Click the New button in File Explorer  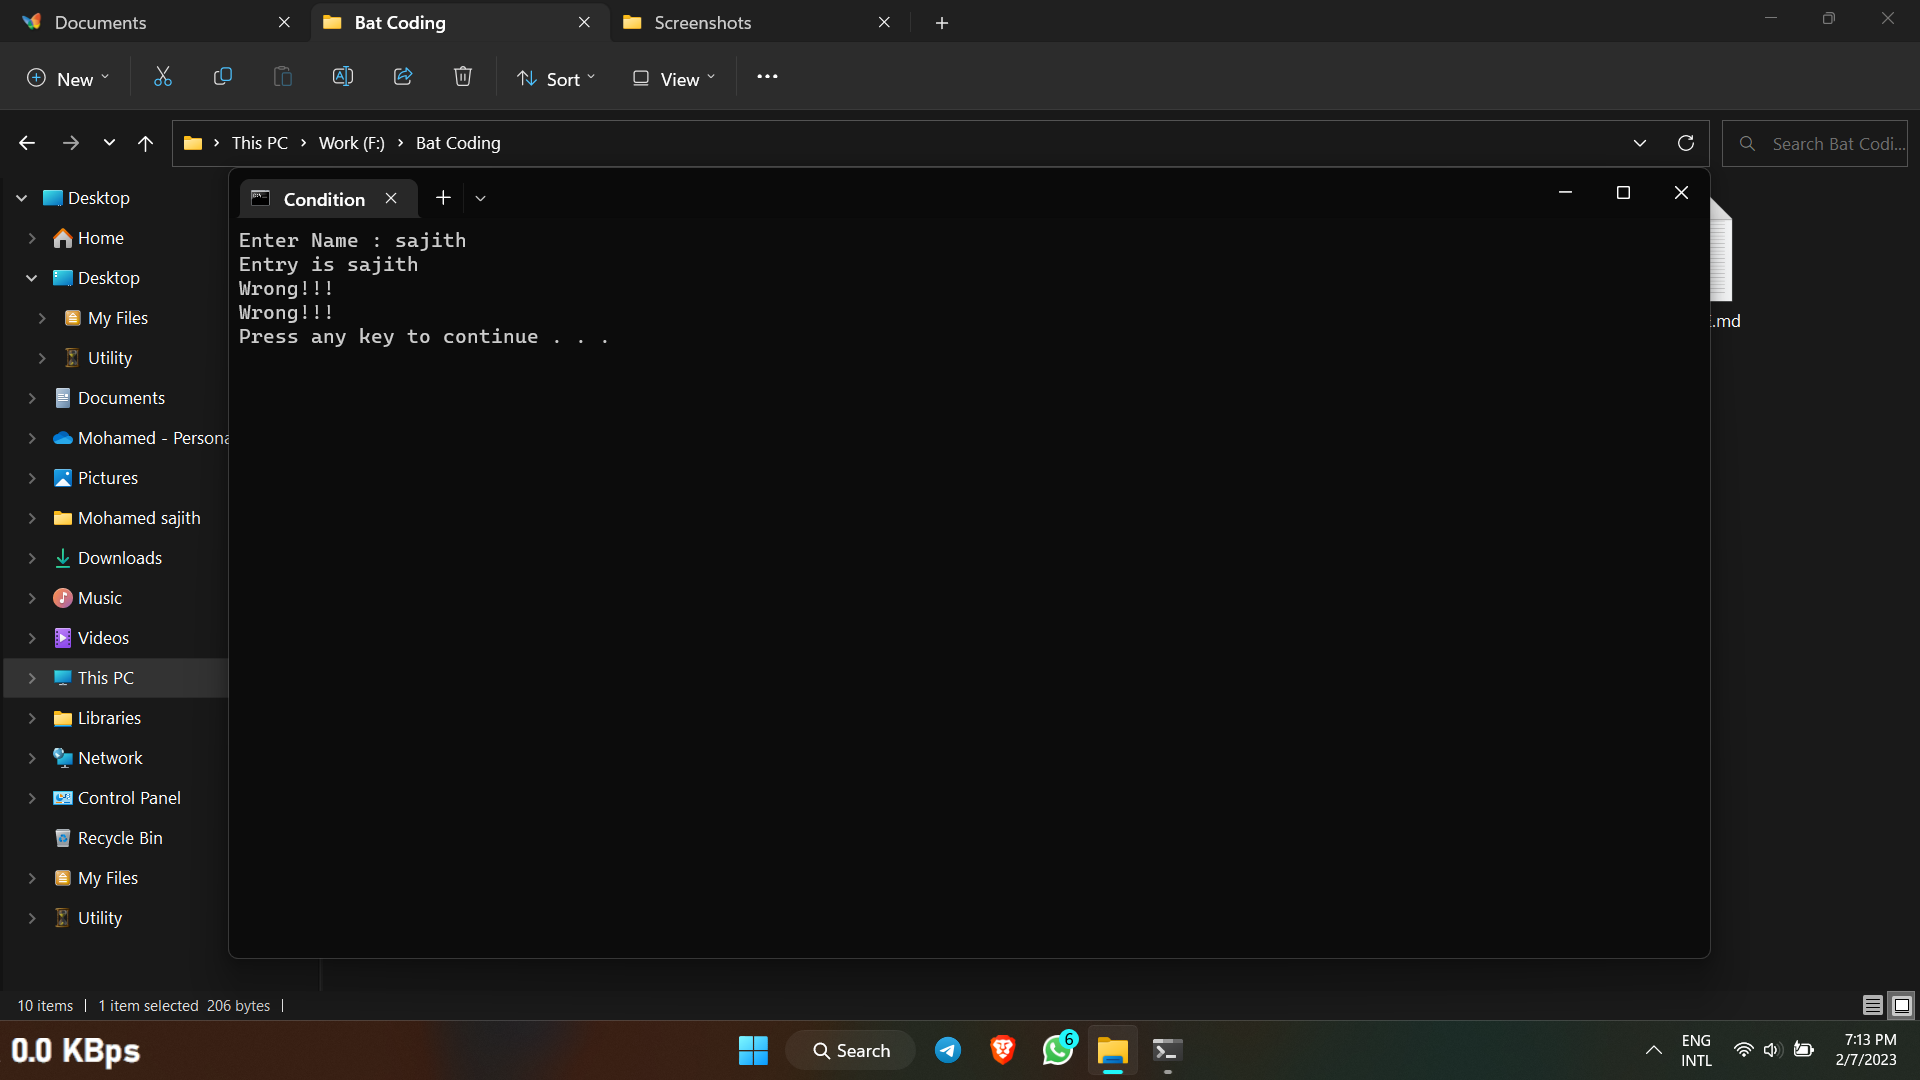[66, 77]
